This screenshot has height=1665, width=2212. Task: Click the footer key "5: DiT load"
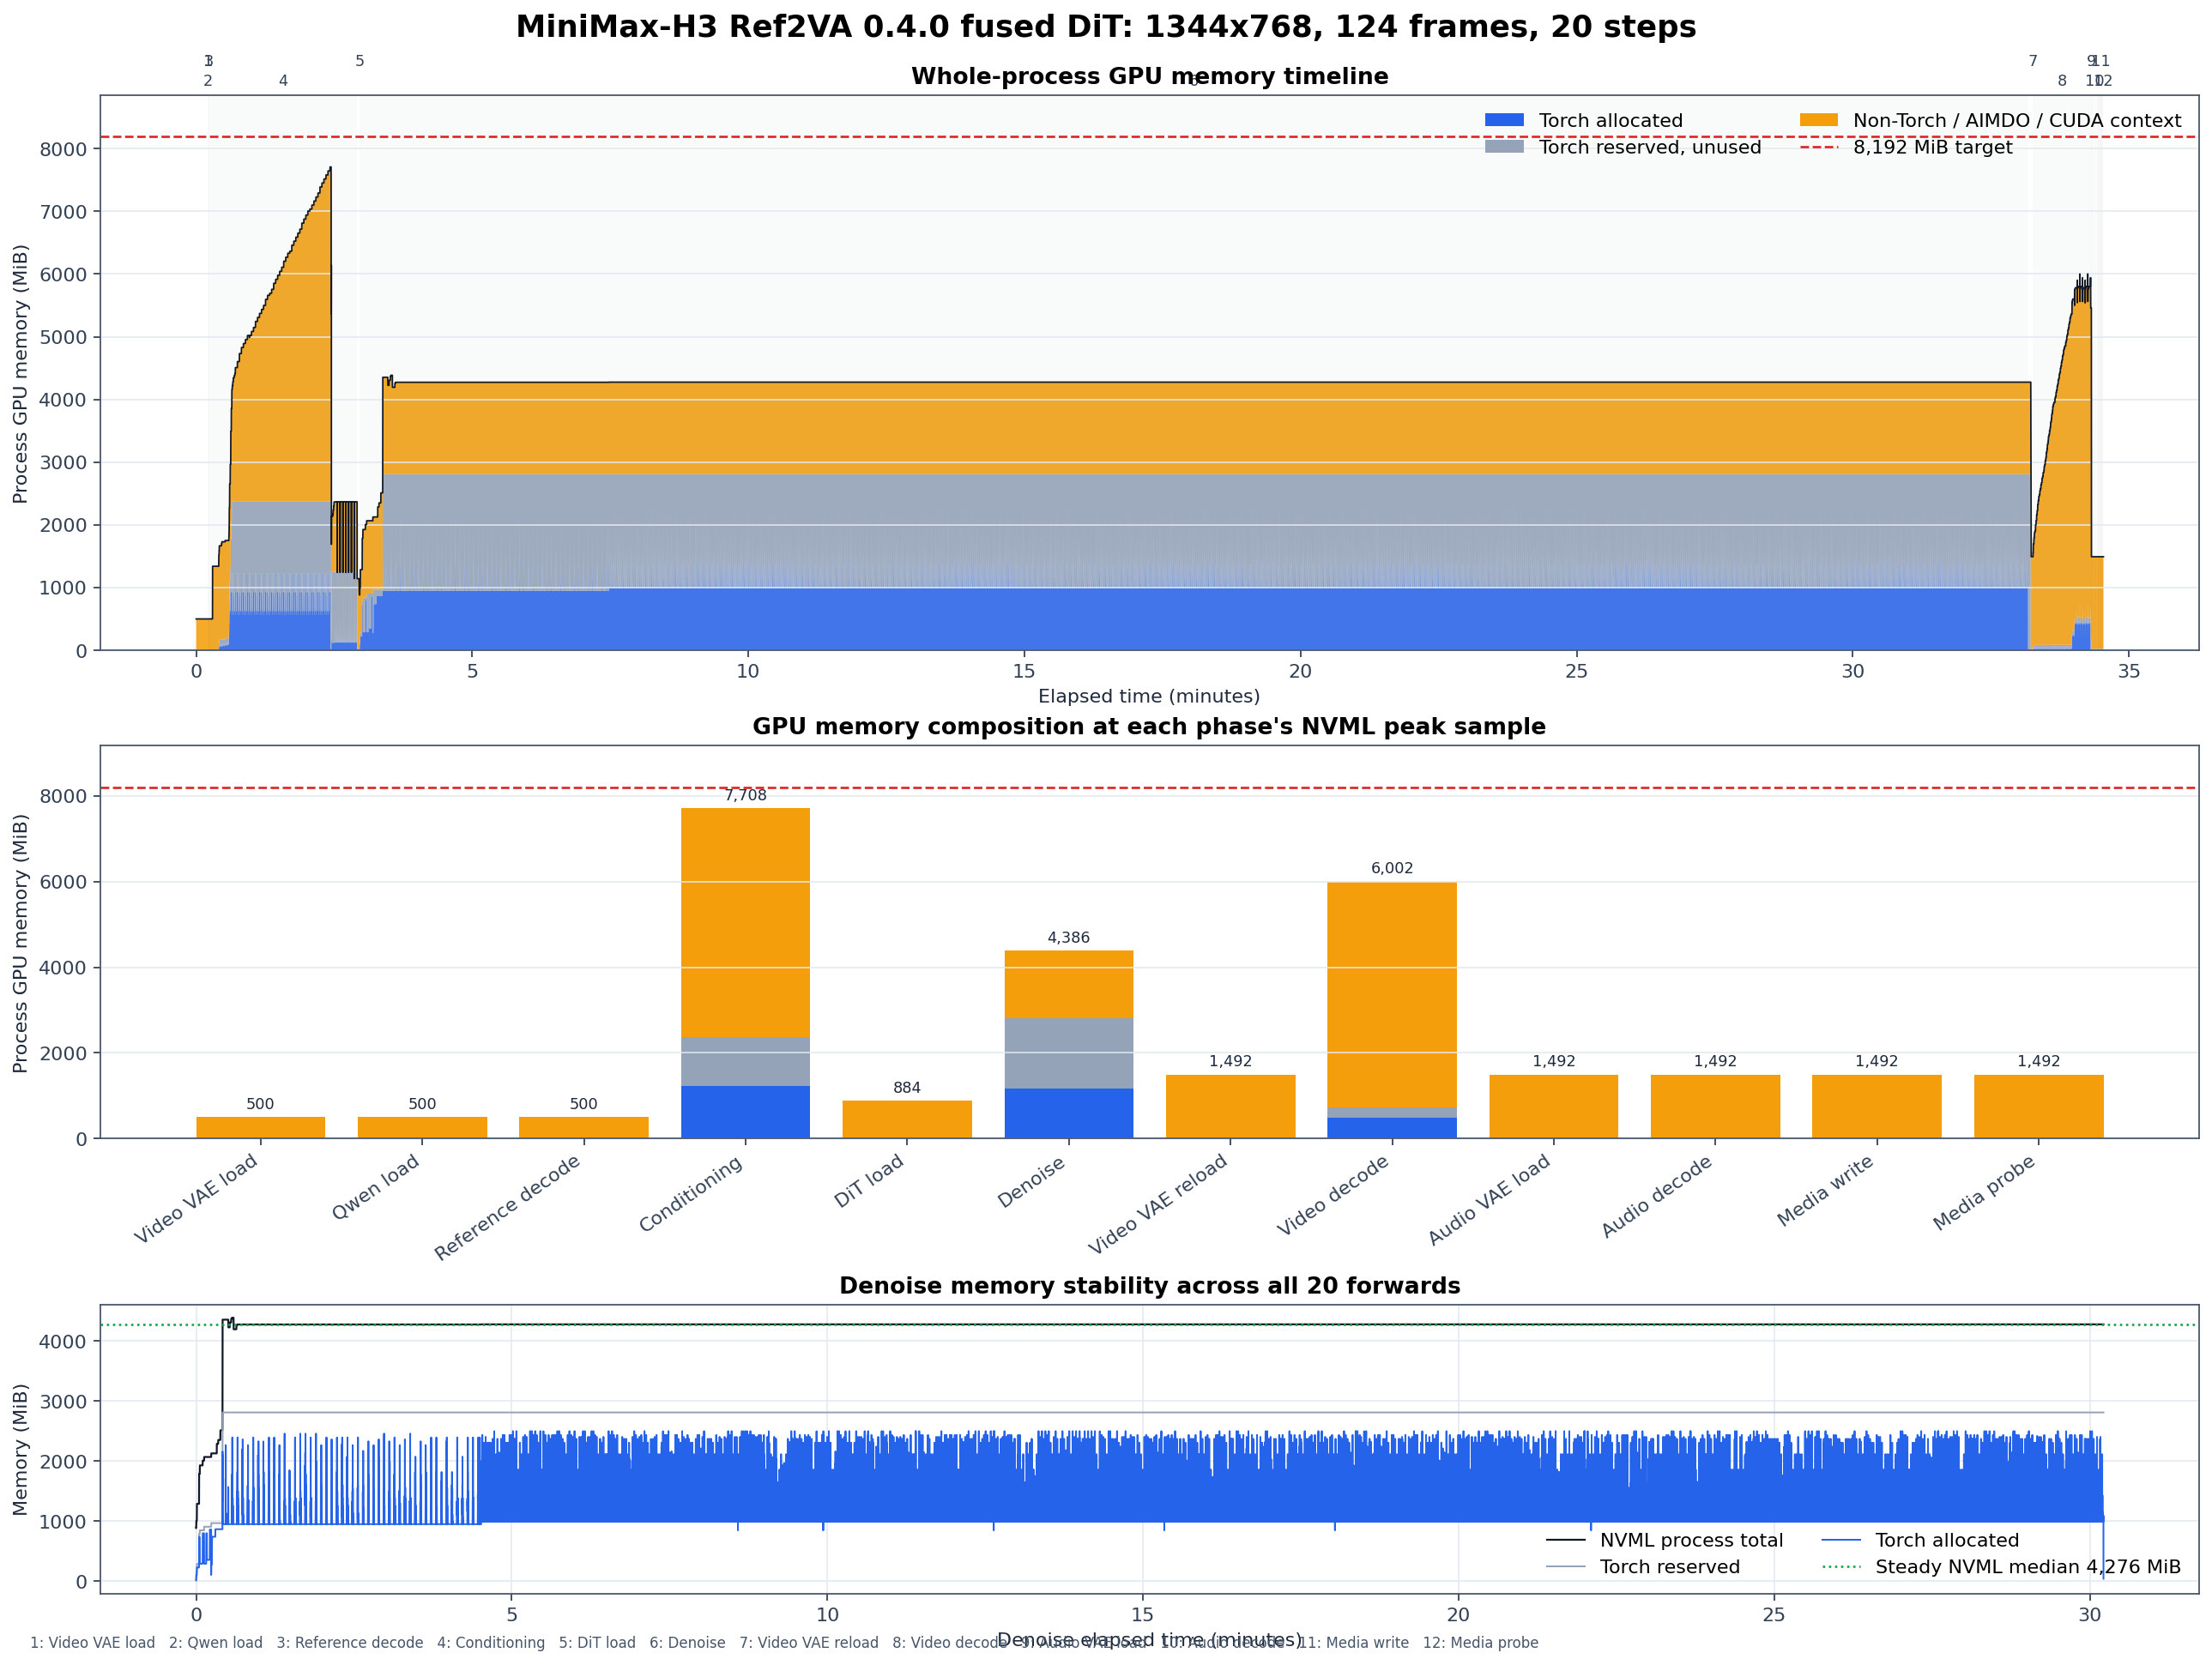597,1643
